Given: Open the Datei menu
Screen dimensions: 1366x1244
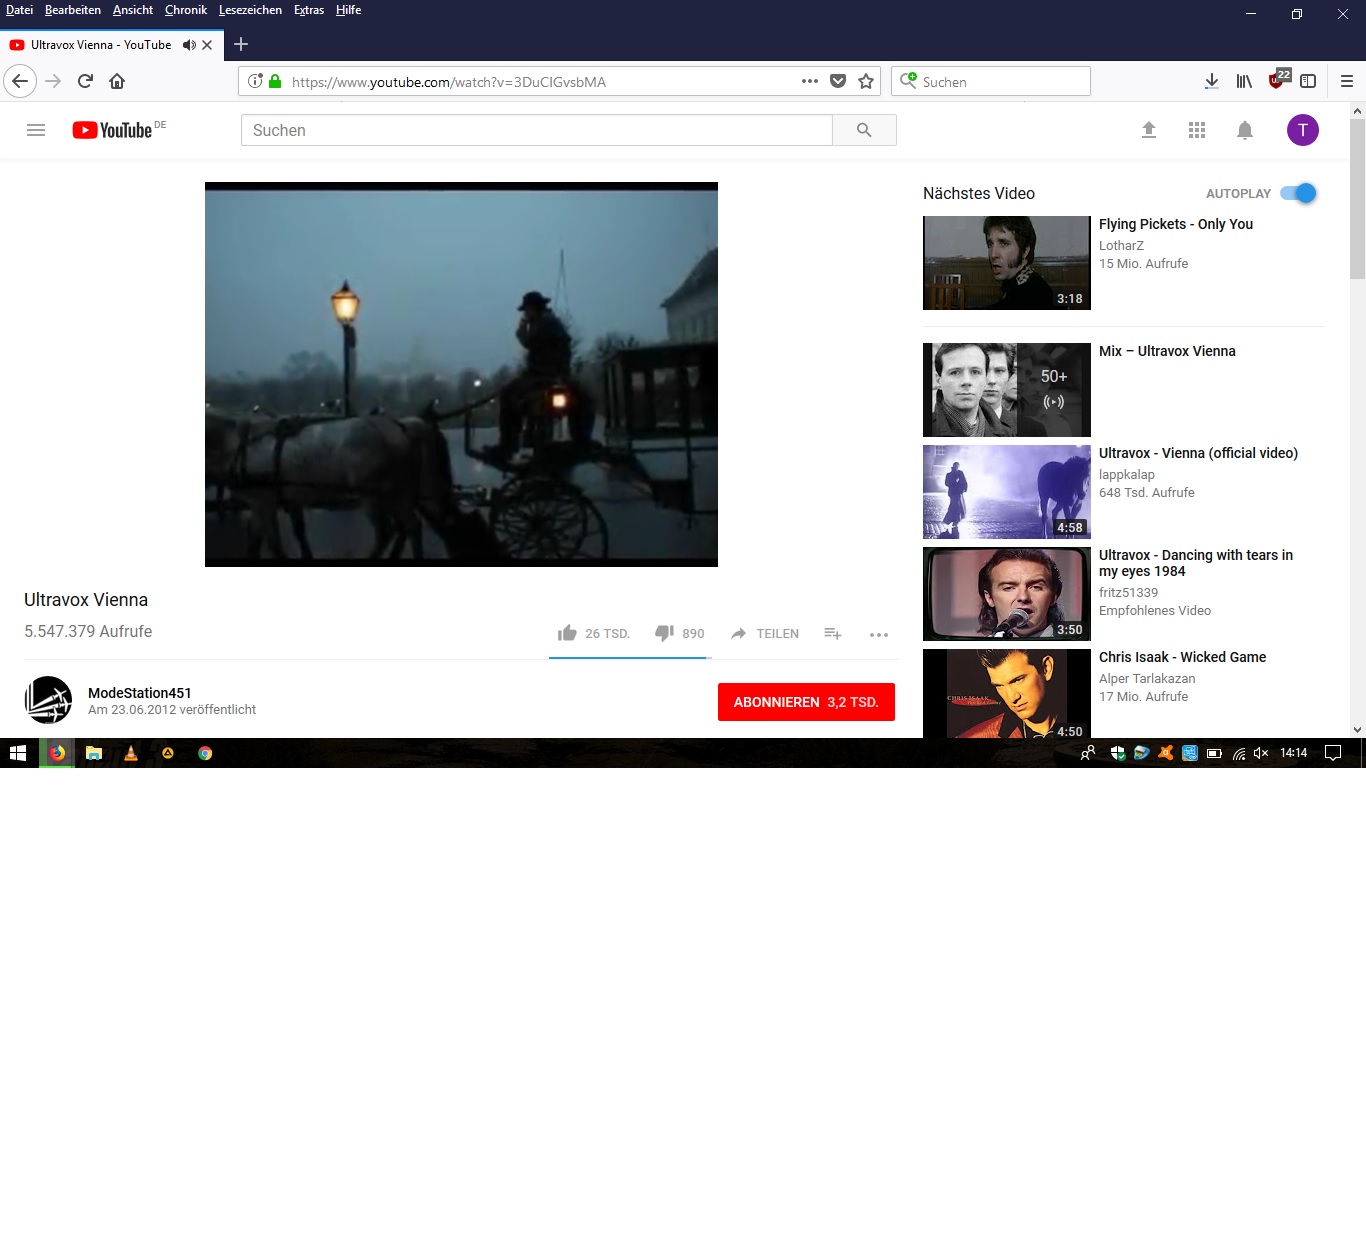Looking at the screenshot, I should coord(19,10).
